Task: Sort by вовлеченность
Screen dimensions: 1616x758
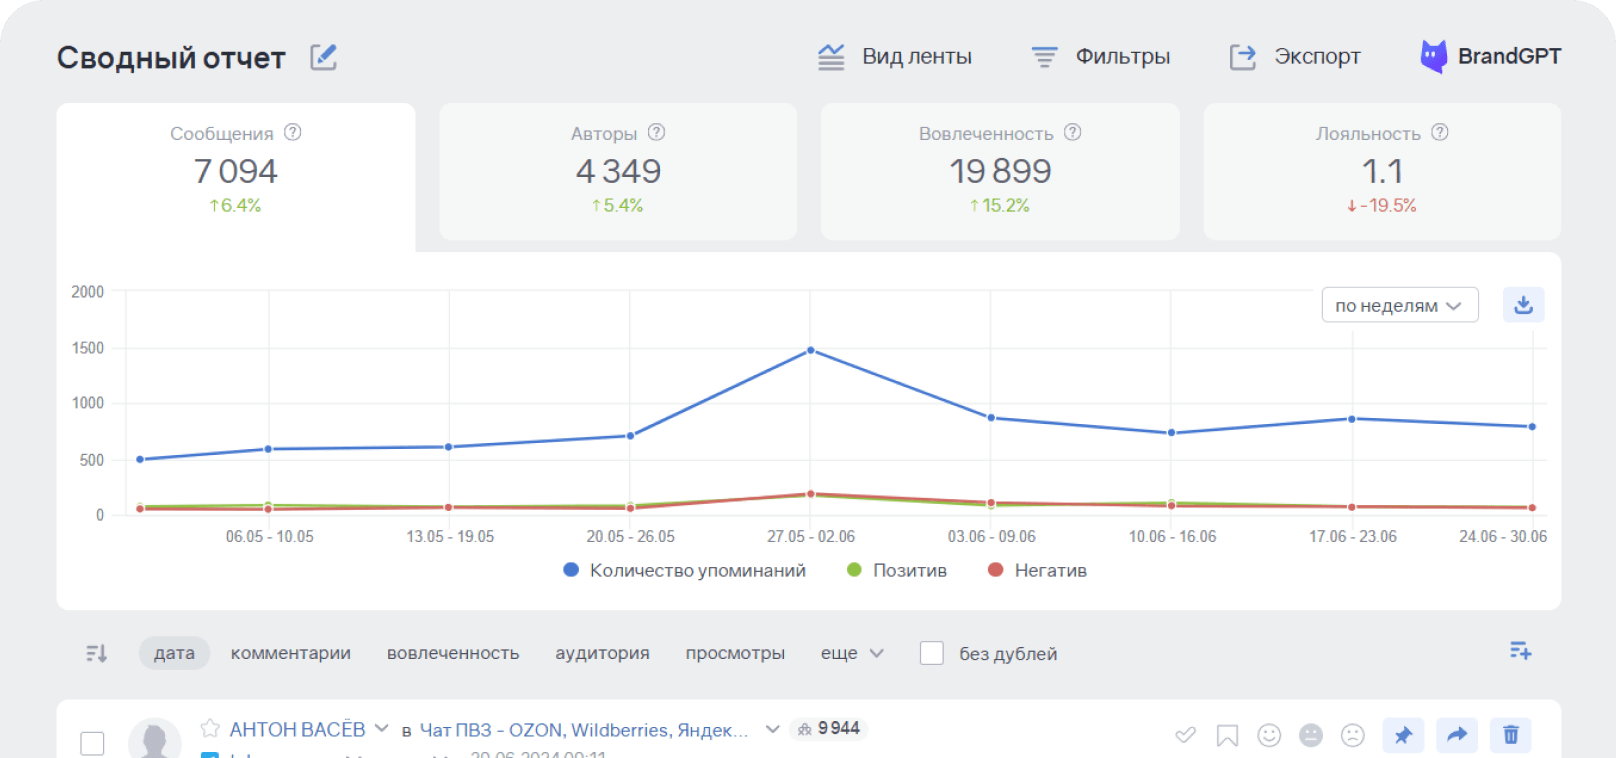Action: click(453, 653)
